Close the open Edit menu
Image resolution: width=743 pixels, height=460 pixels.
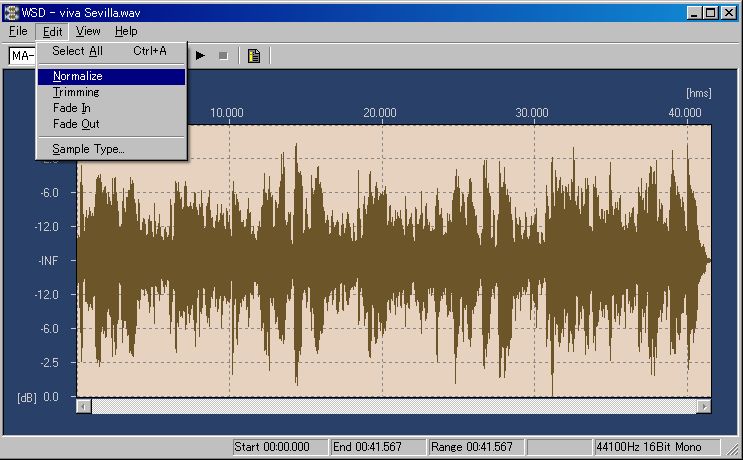coord(52,32)
